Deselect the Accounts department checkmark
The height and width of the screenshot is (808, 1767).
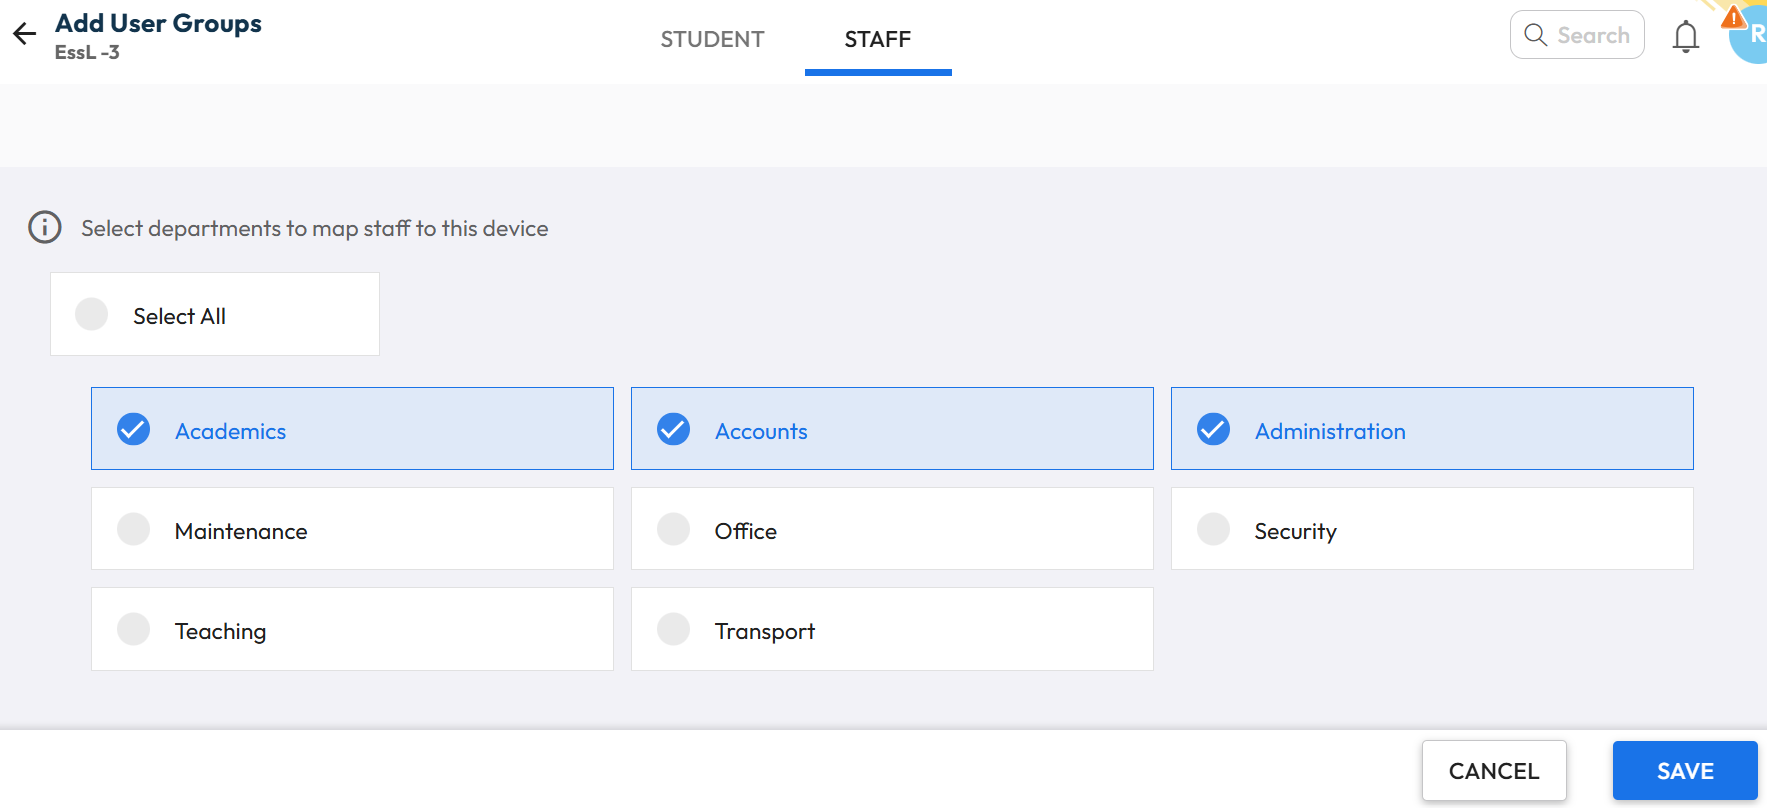tap(674, 429)
